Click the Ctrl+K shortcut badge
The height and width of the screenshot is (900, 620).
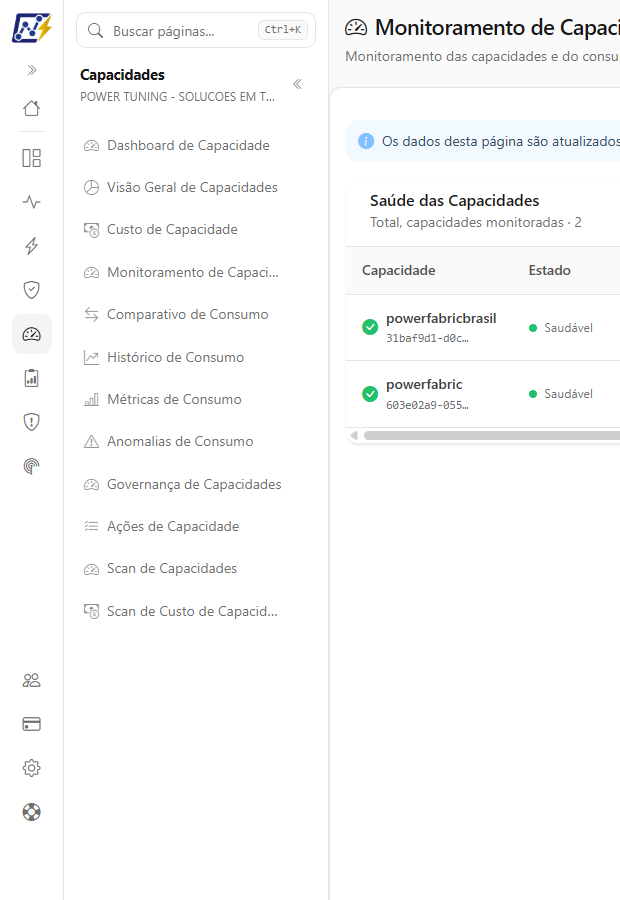tap(282, 29)
